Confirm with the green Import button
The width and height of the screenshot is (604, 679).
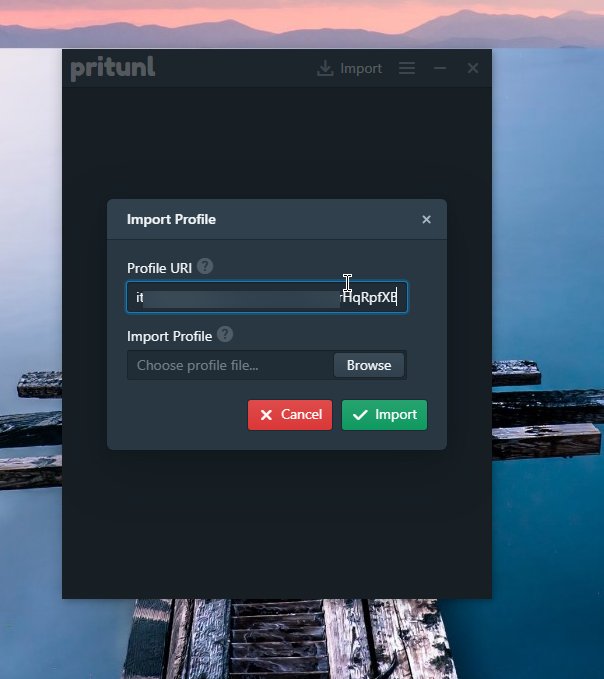384,415
